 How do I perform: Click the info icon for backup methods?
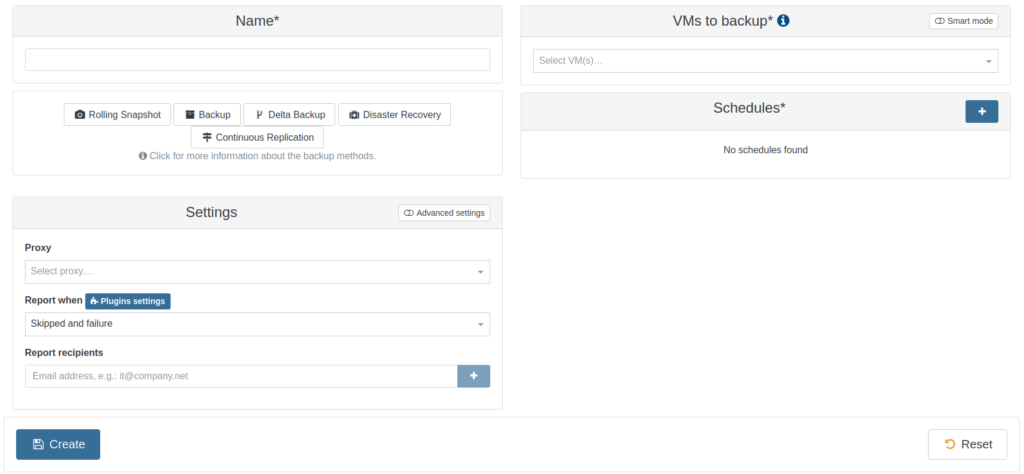click(143, 156)
